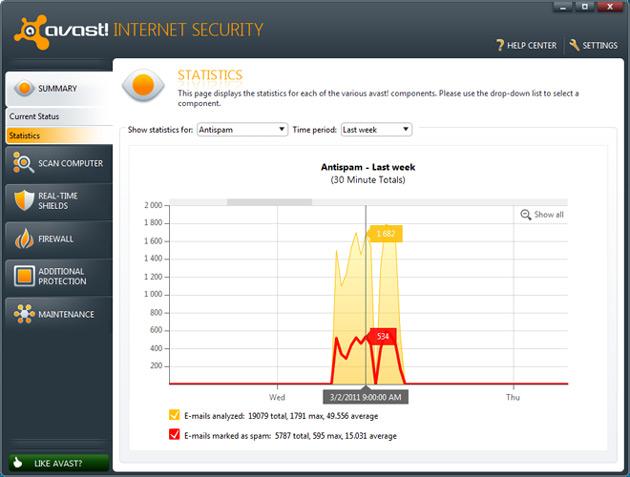Click Show all on the chart
630x477 pixels.
click(542, 215)
